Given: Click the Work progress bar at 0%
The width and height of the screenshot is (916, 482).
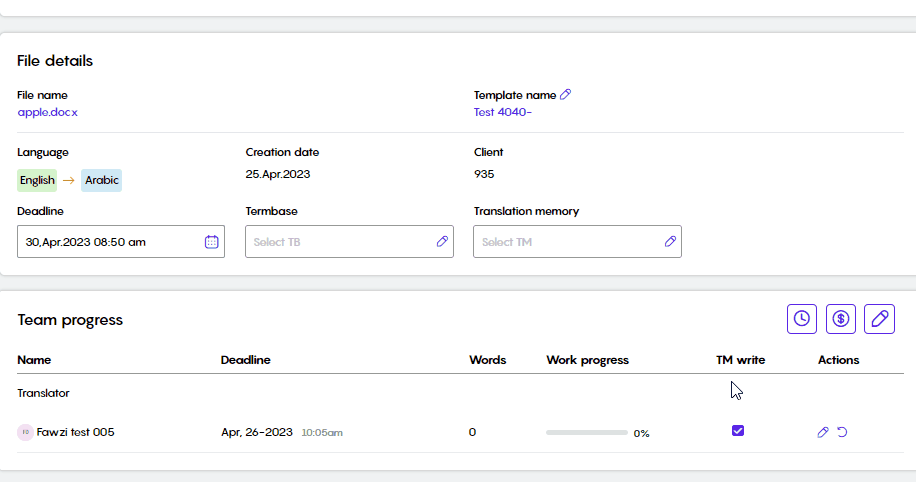Looking at the screenshot, I should point(587,432).
